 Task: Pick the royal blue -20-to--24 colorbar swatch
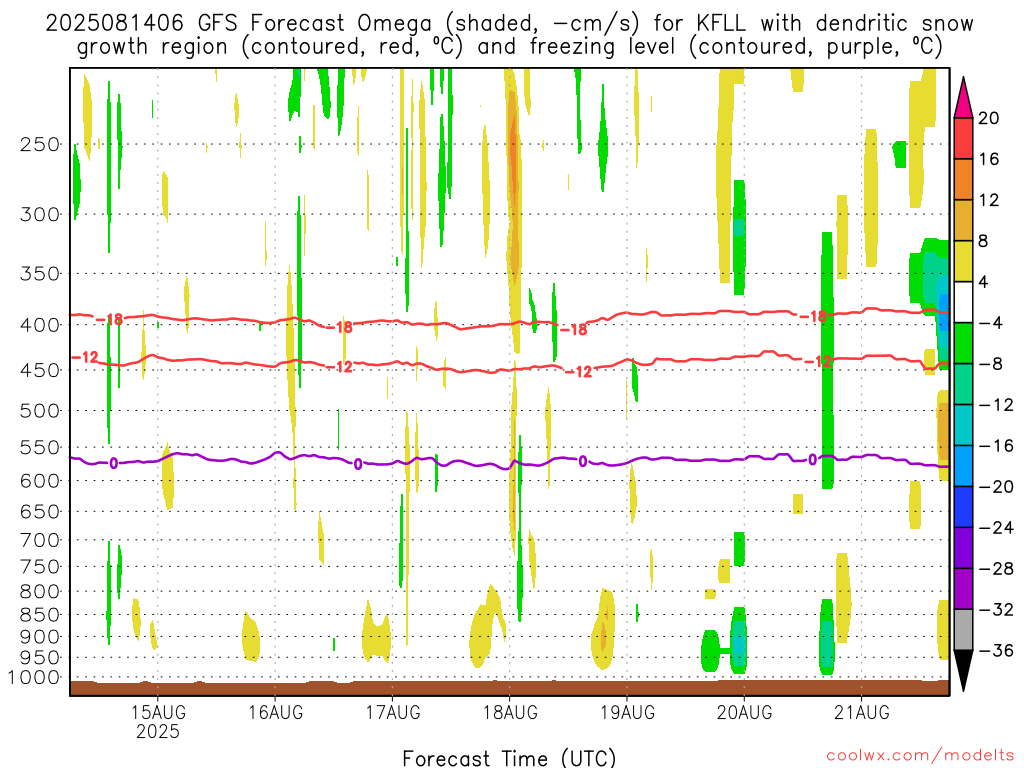[x=963, y=507]
